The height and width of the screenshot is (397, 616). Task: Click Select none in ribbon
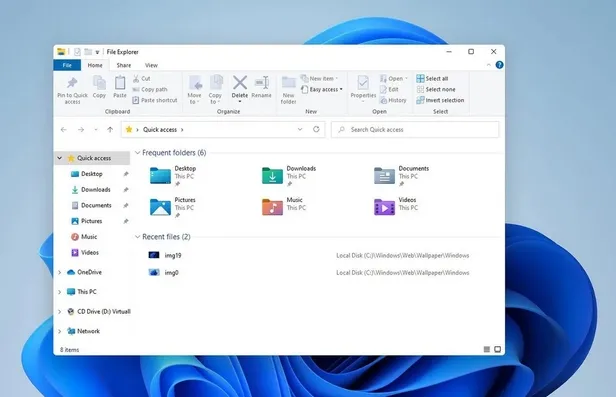click(x=436, y=90)
